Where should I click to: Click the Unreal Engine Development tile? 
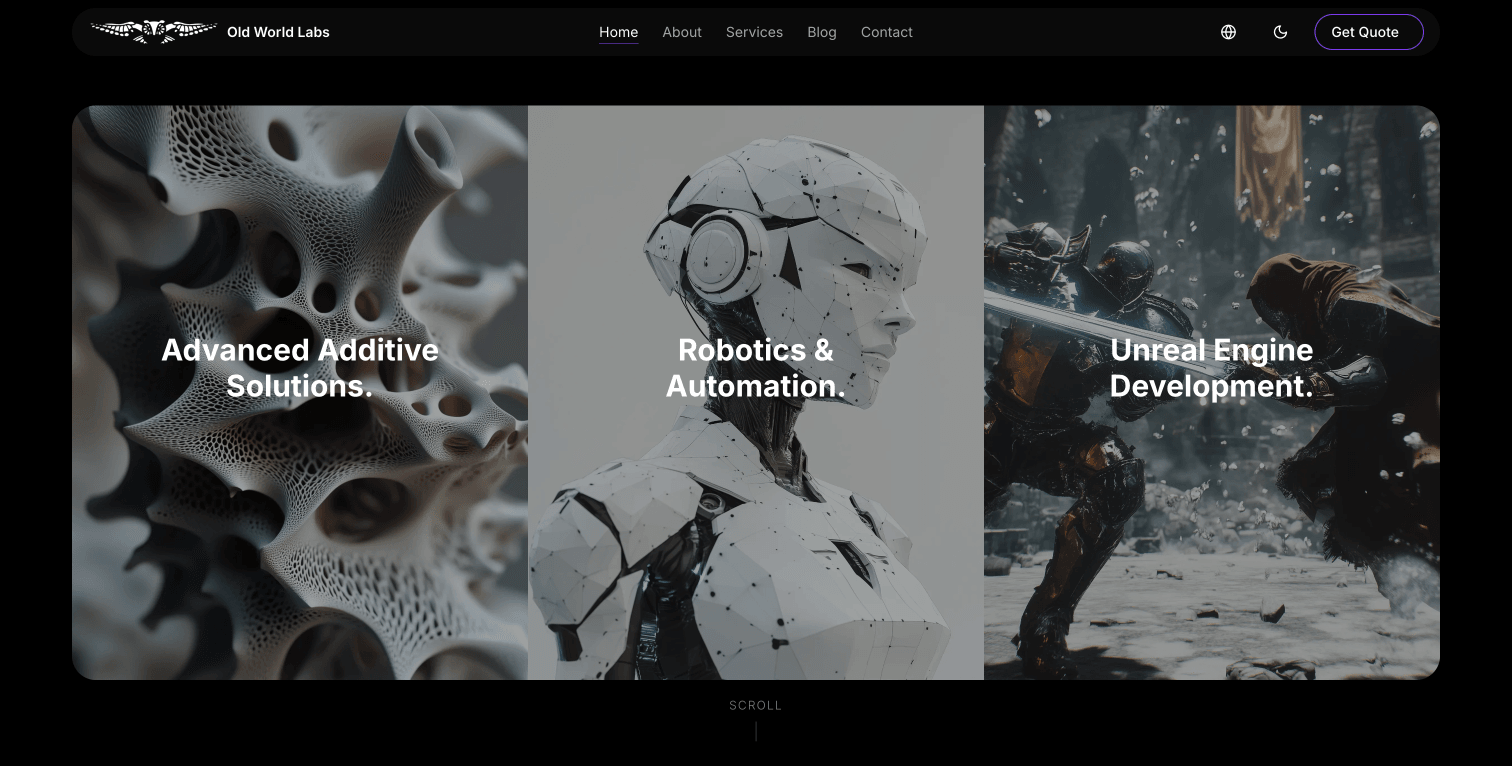coord(1212,390)
